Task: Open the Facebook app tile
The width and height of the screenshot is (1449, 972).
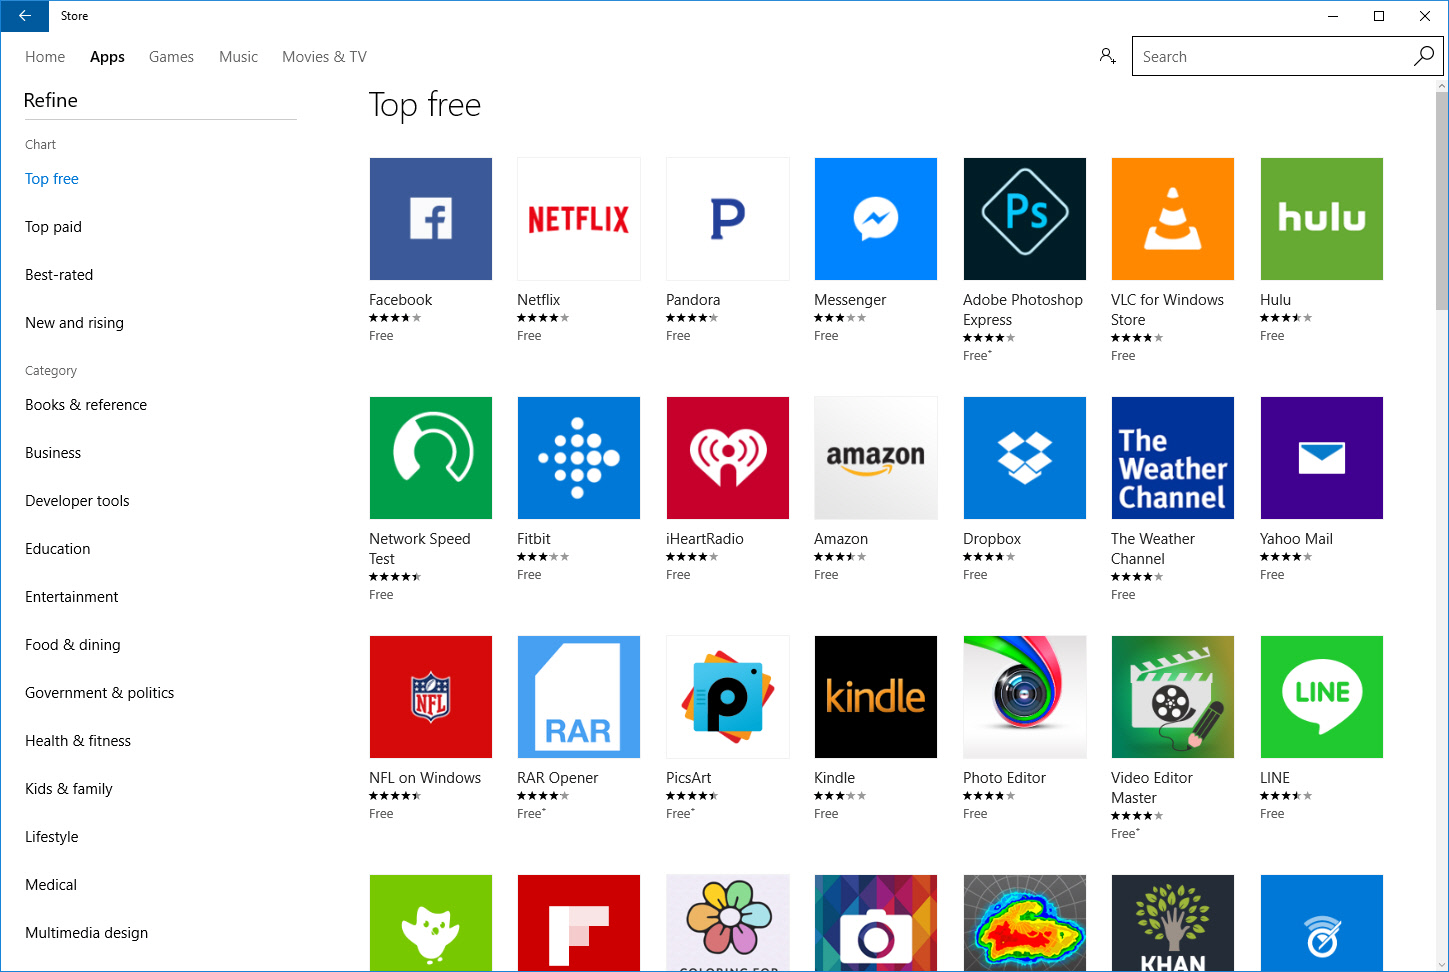Action: tap(431, 219)
